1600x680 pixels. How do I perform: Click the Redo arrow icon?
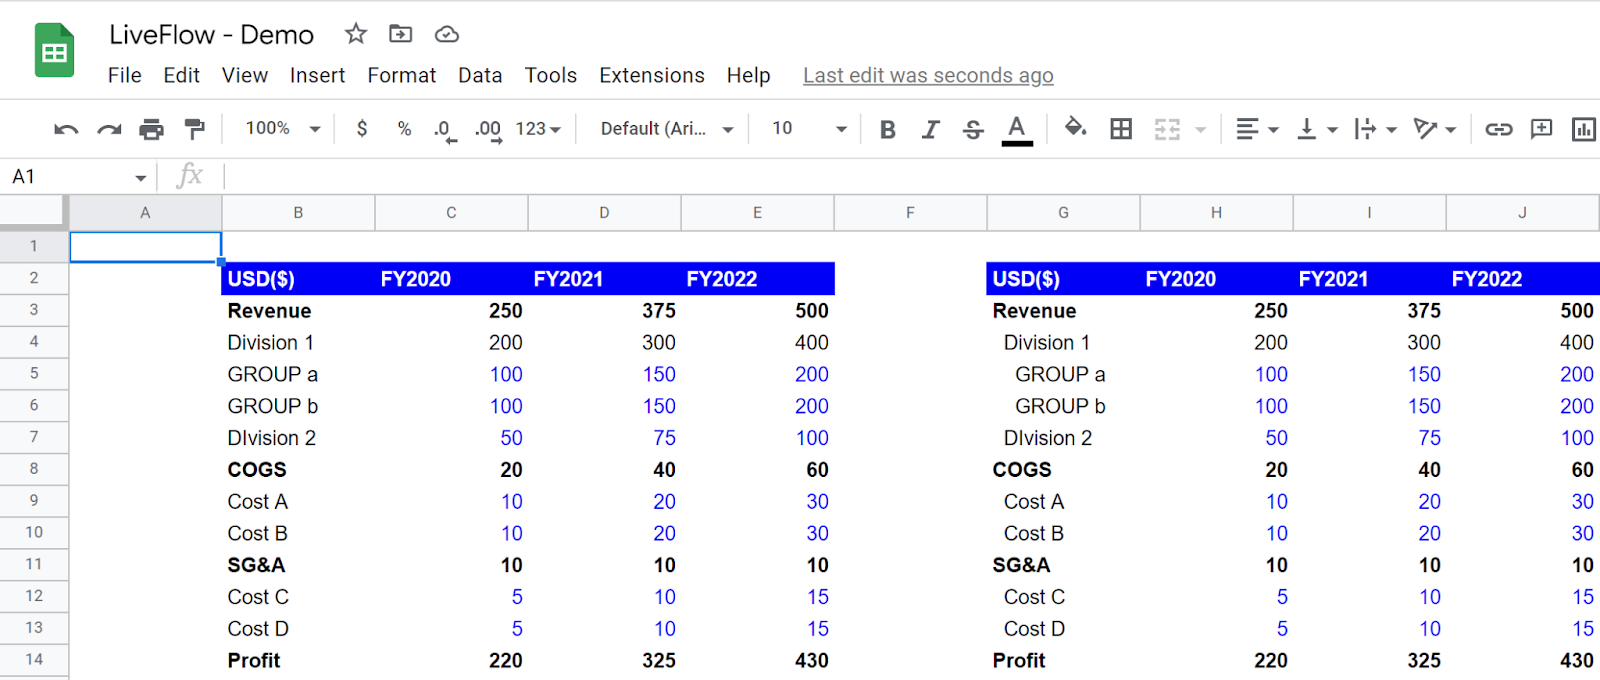(109, 129)
